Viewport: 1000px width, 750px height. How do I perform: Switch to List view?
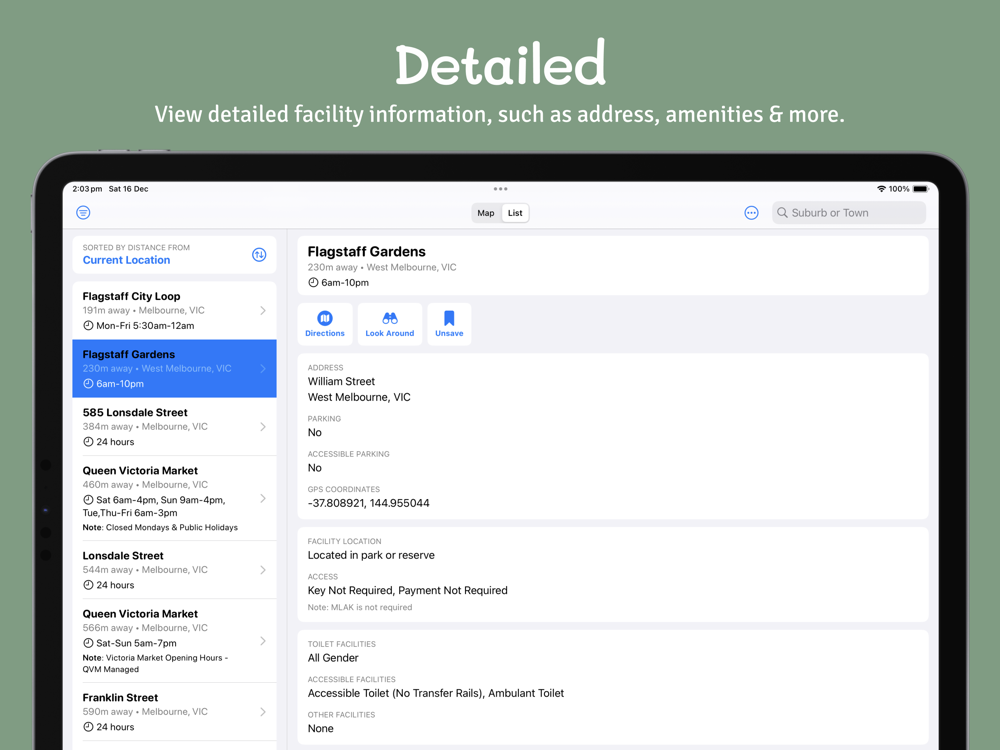tap(515, 213)
